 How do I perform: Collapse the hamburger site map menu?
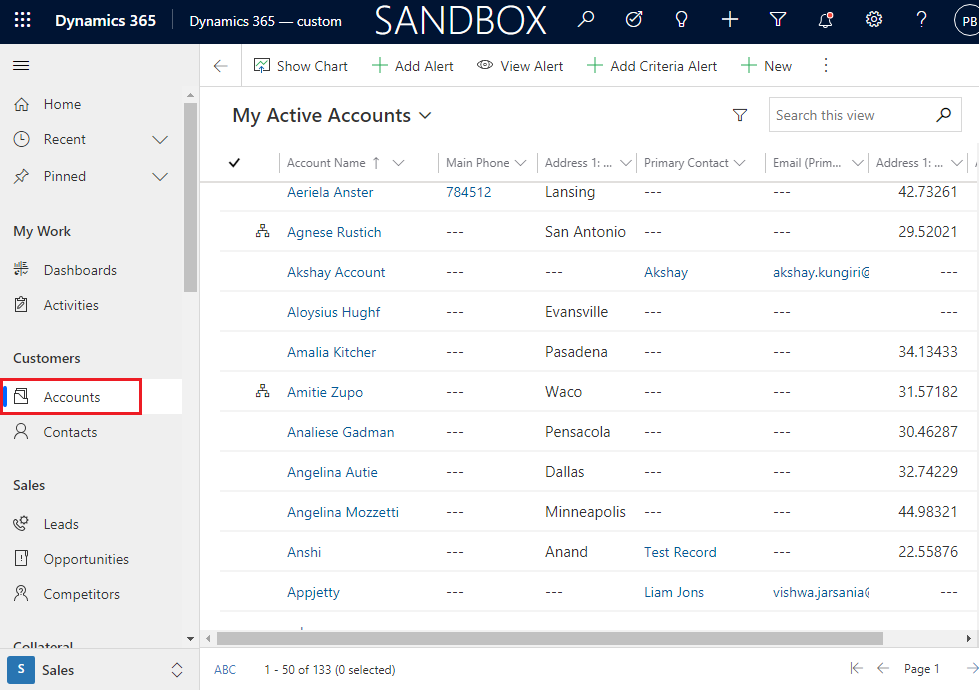point(21,66)
